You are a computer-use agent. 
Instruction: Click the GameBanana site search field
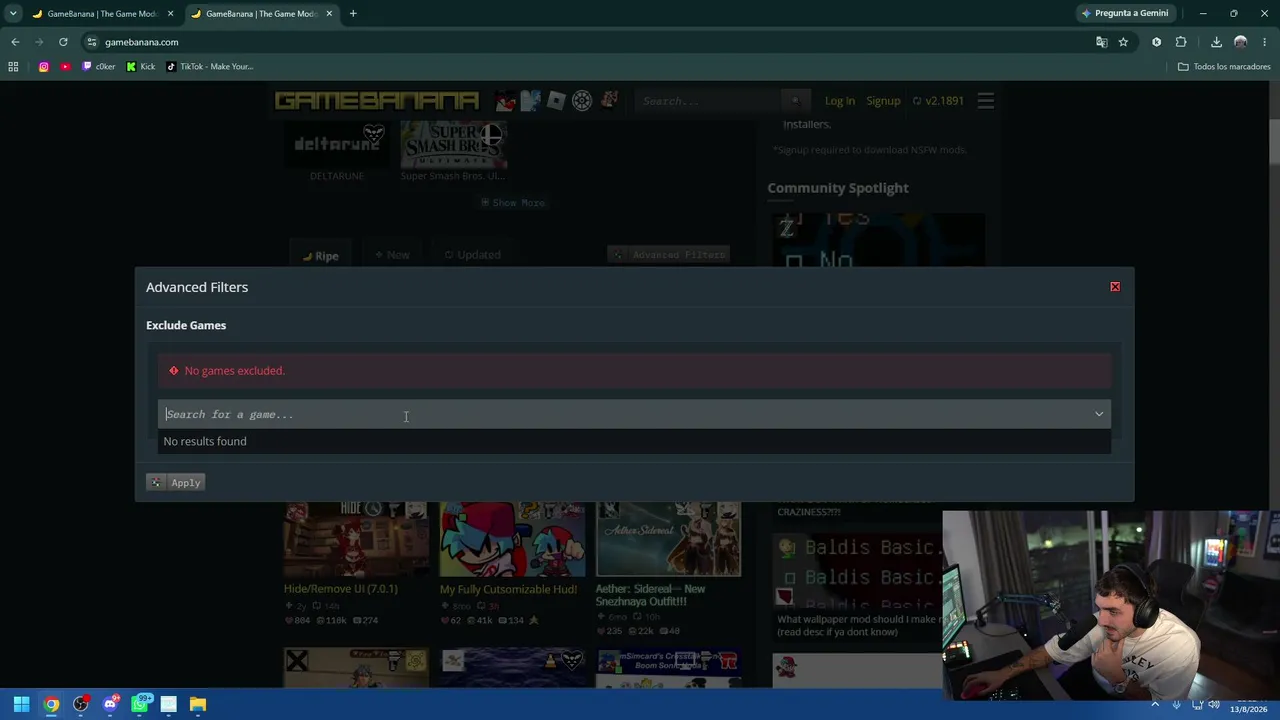click(710, 101)
